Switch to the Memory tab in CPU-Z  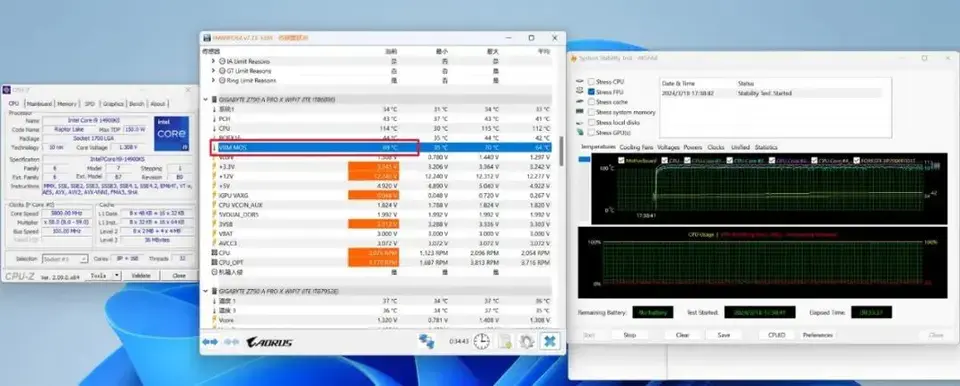coord(67,104)
